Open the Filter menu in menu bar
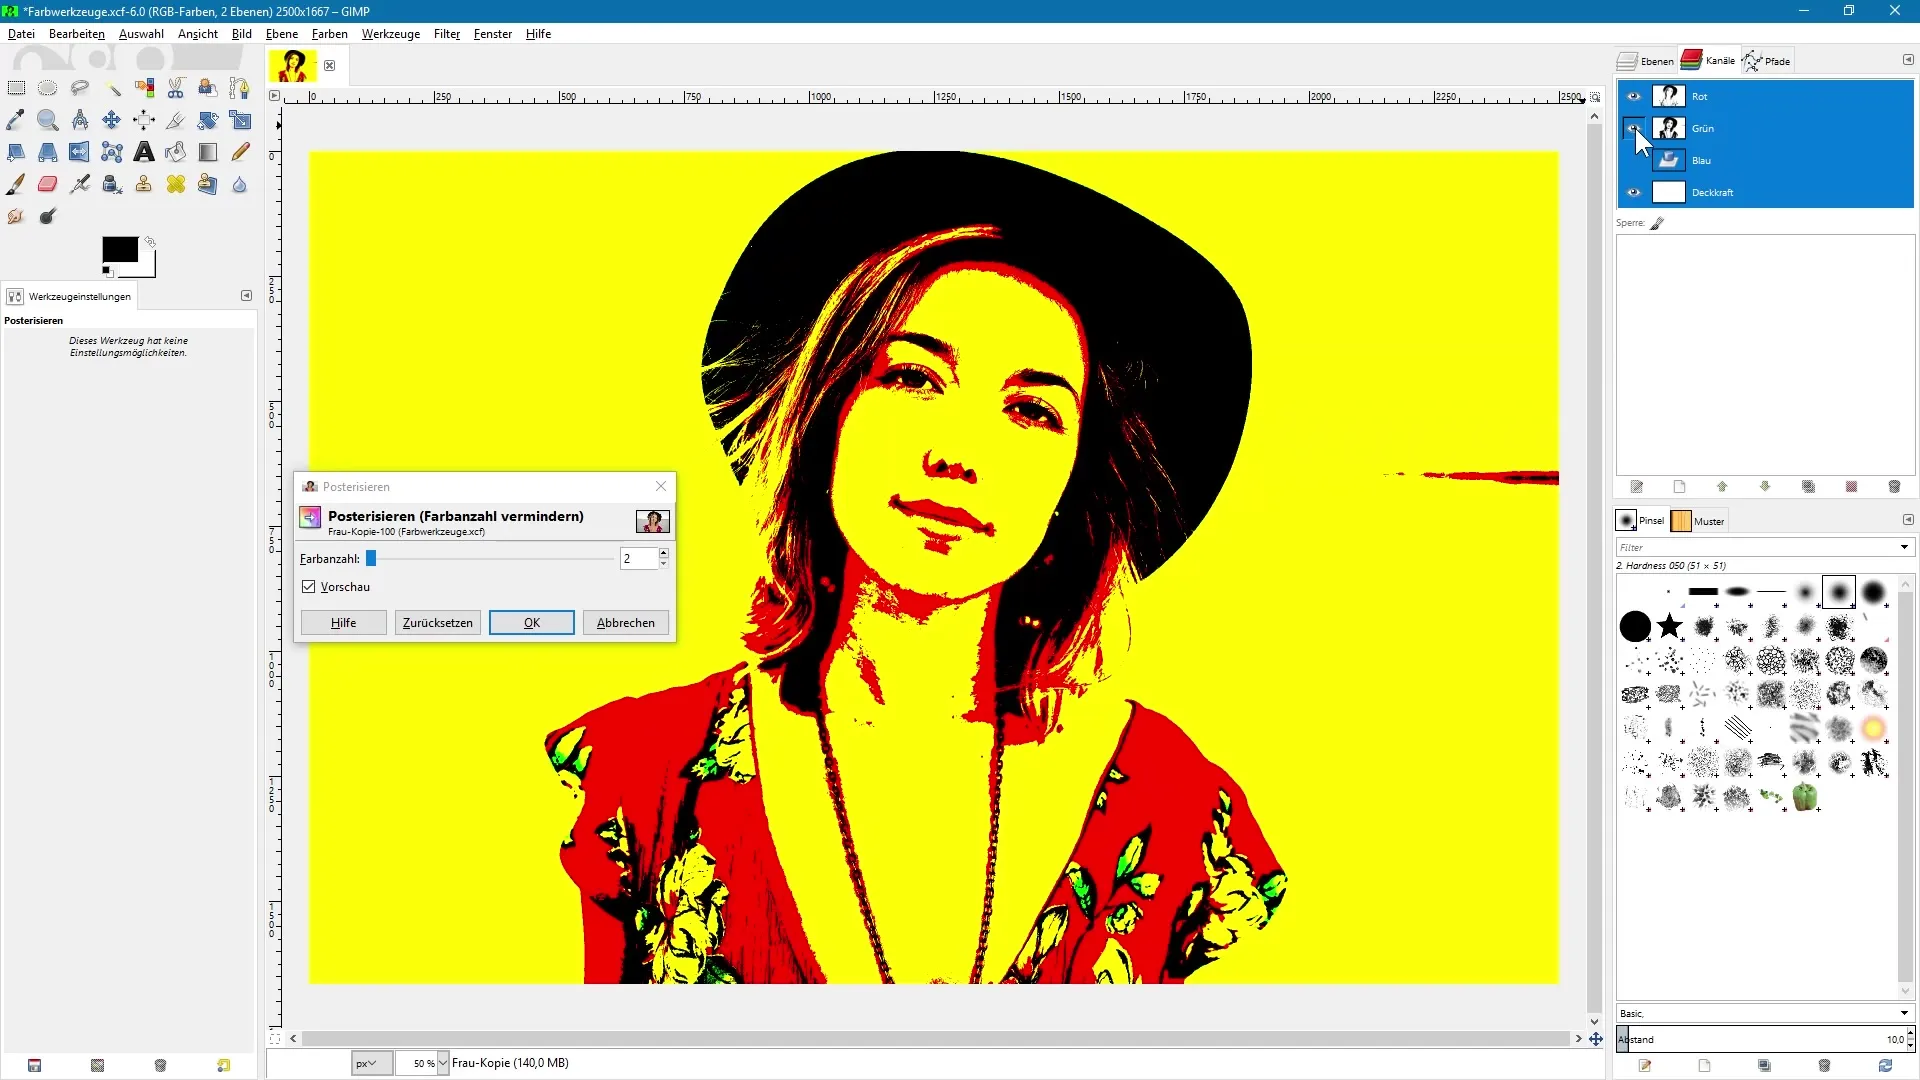Viewport: 1920px width, 1080px height. coord(447,34)
